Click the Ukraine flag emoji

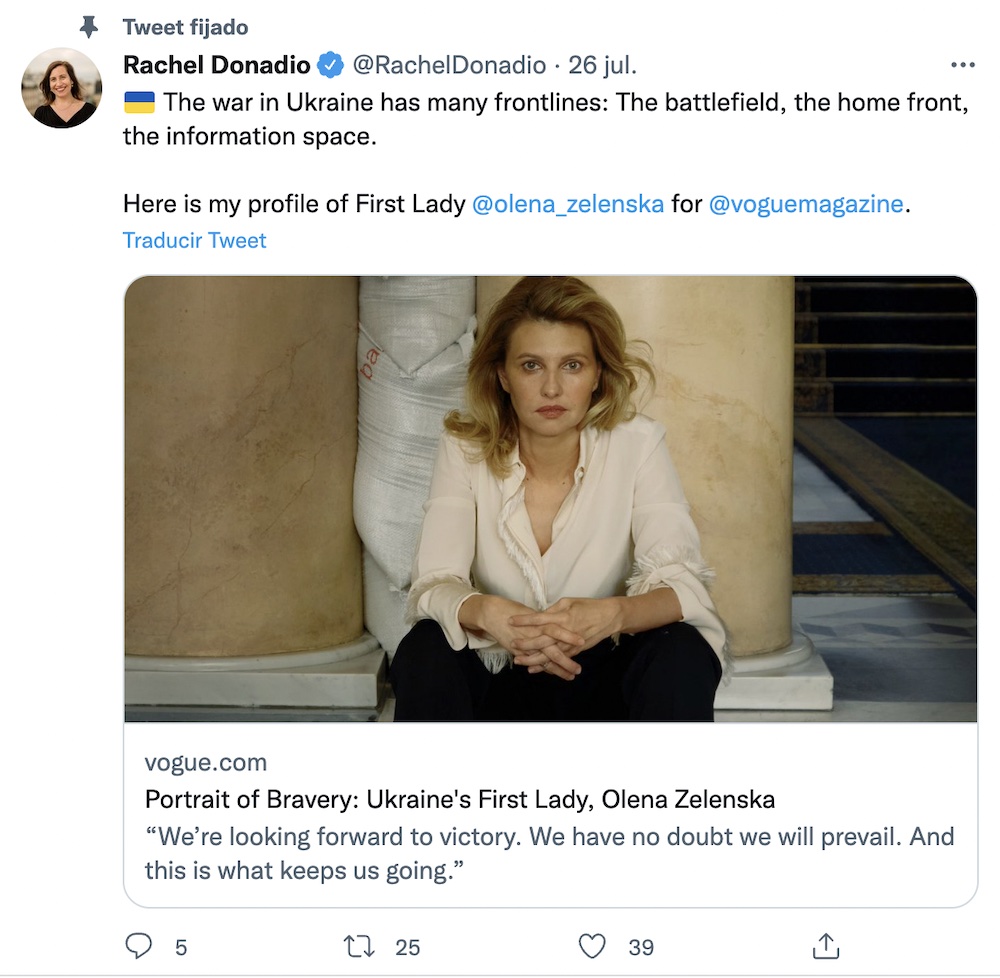tap(139, 101)
